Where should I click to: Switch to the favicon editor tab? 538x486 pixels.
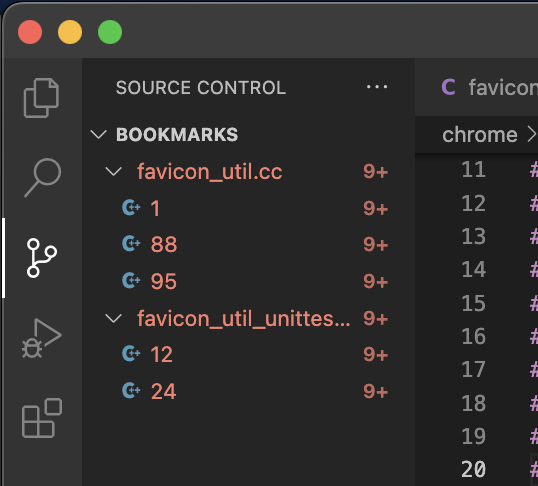(x=489, y=87)
